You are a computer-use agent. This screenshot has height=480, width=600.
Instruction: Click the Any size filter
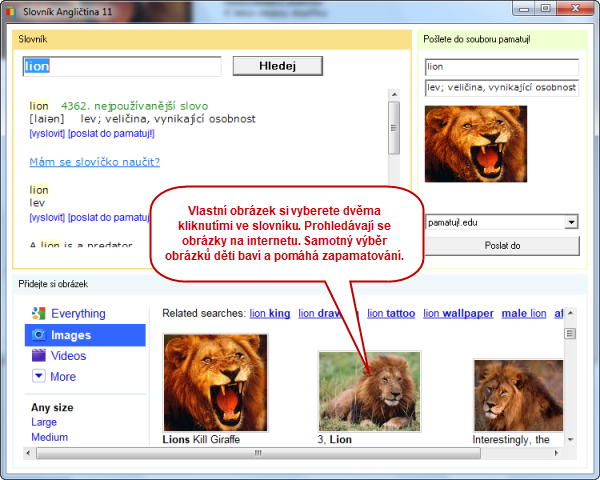tap(52, 408)
